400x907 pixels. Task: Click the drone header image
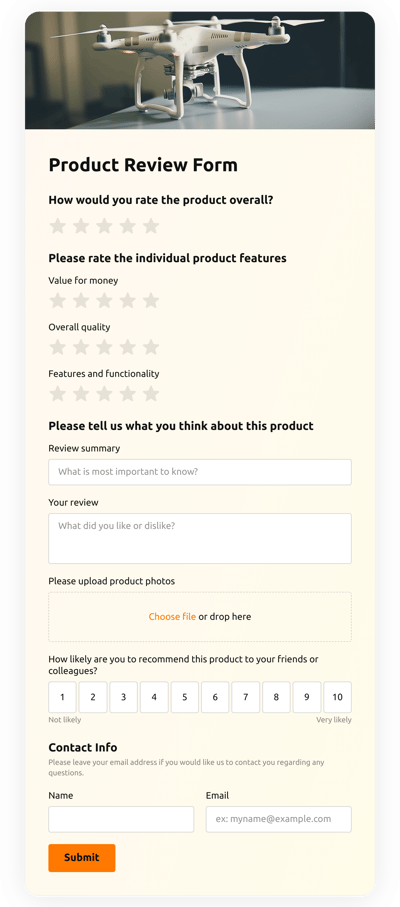point(200,70)
